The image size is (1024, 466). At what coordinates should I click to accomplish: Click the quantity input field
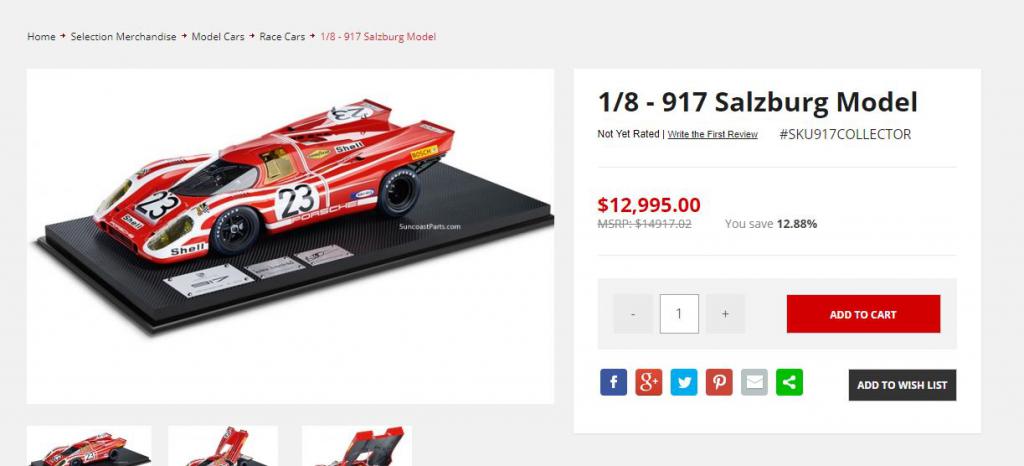coord(679,314)
